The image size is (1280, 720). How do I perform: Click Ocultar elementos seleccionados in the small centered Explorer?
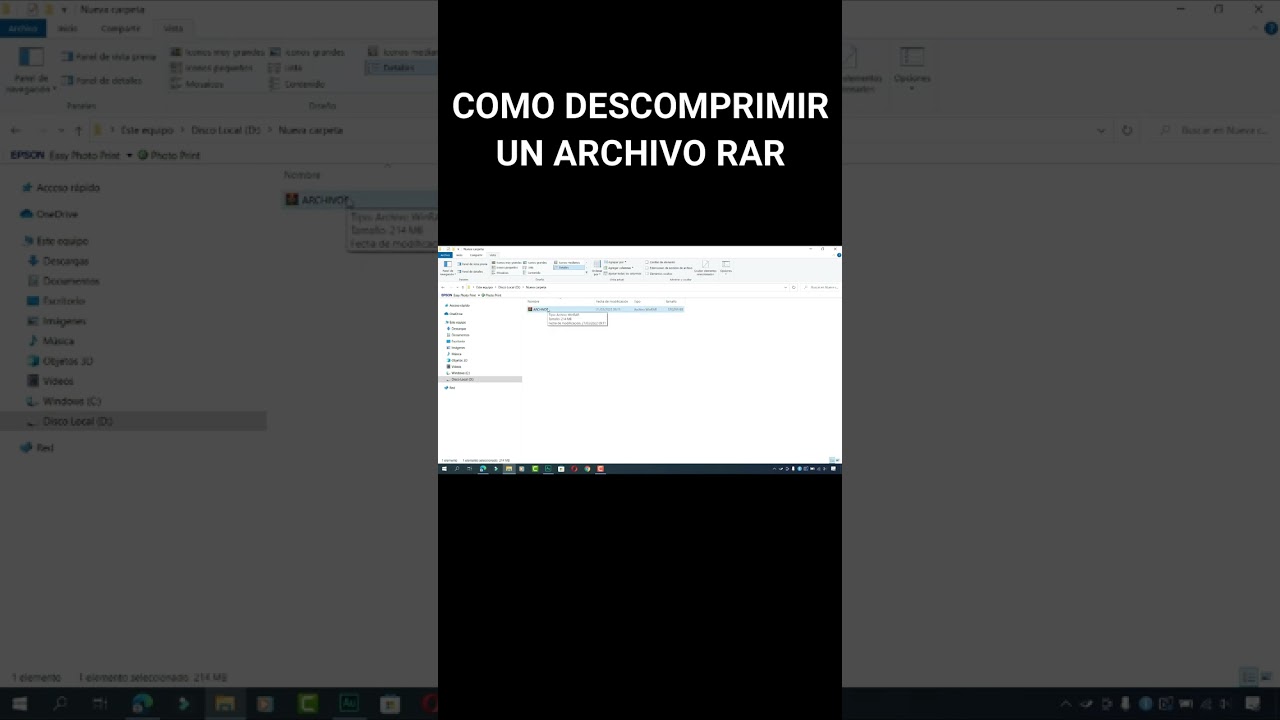point(705,267)
